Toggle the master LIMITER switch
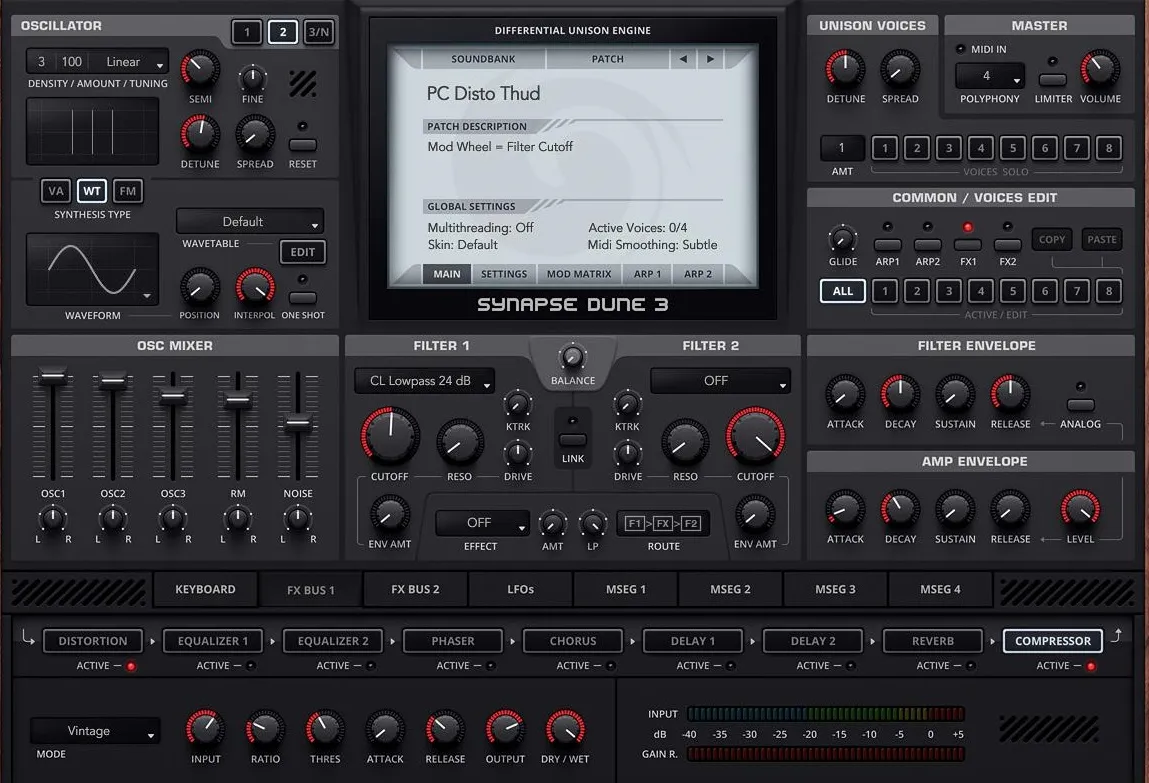 1052,79
